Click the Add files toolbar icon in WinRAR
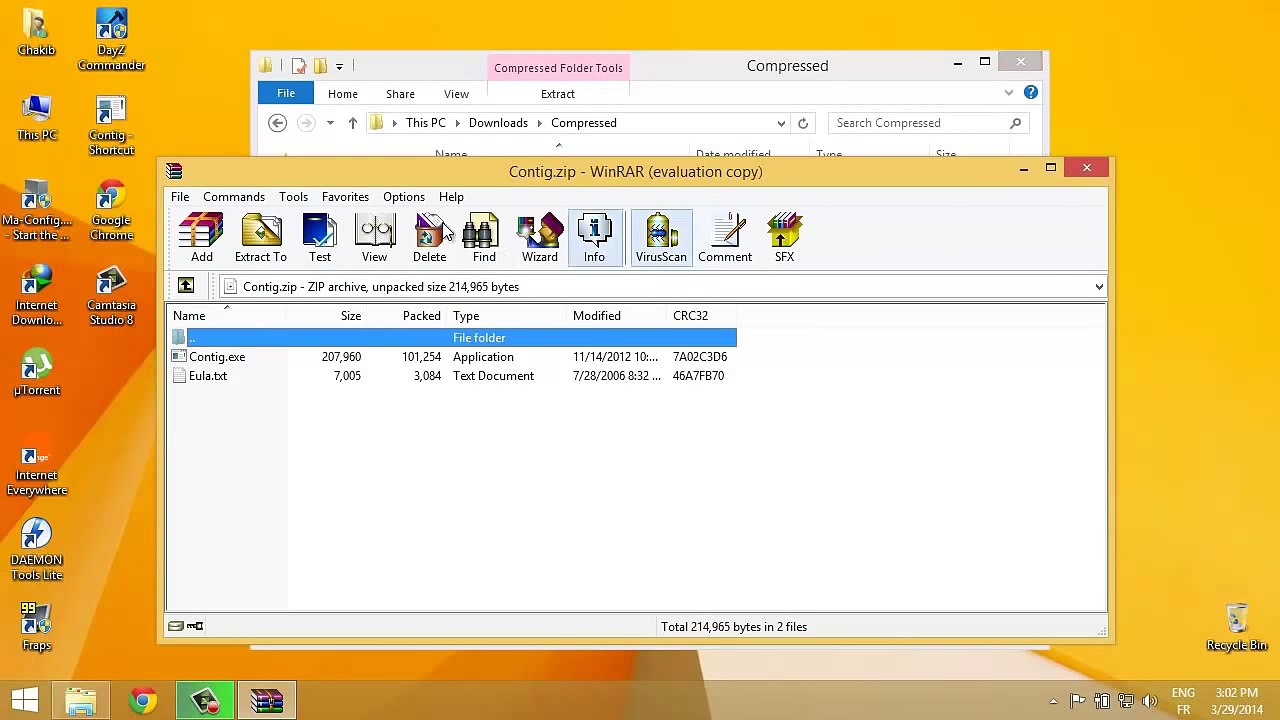Viewport: 1280px width, 720px height. 201,238
